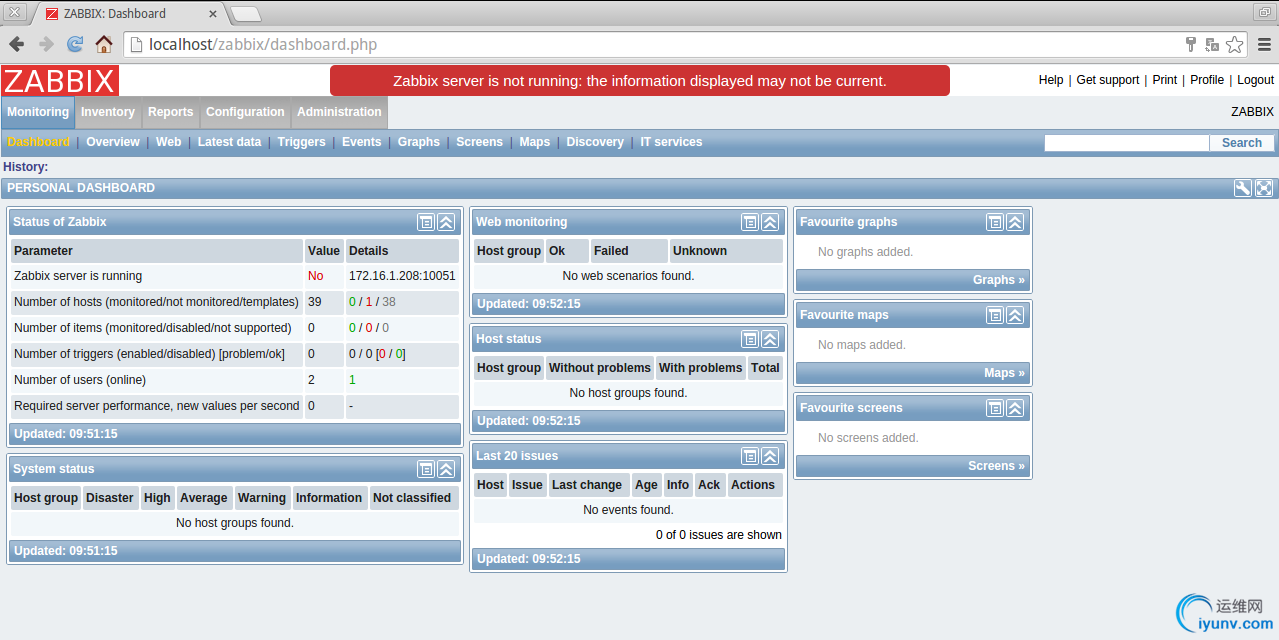Switch to the Administration main tab
The width and height of the screenshot is (1279, 640).
(x=339, y=112)
